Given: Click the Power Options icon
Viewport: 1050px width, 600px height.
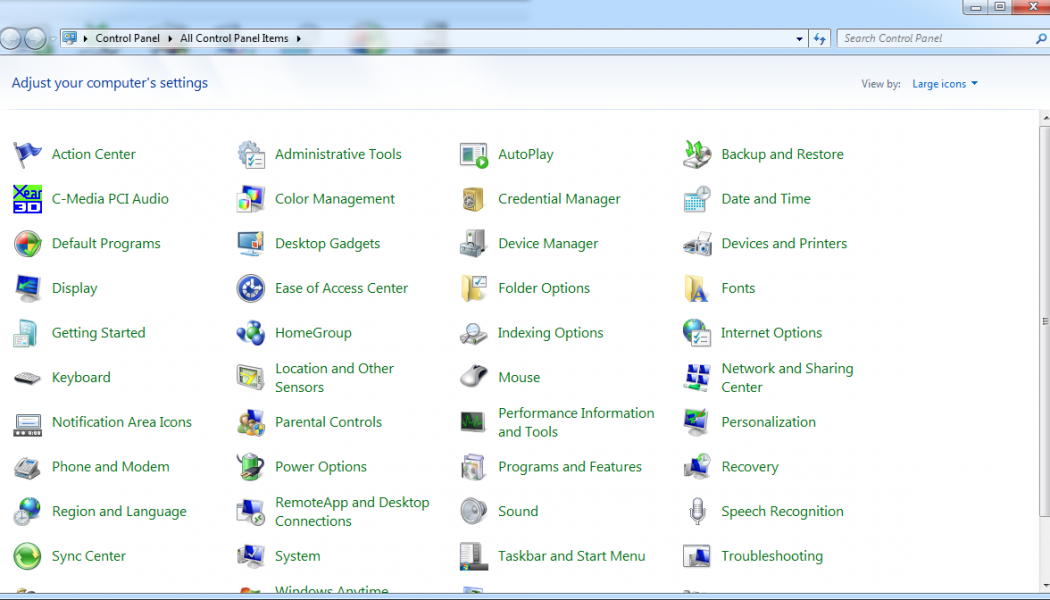Looking at the screenshot, I should (x=250, y=467).
